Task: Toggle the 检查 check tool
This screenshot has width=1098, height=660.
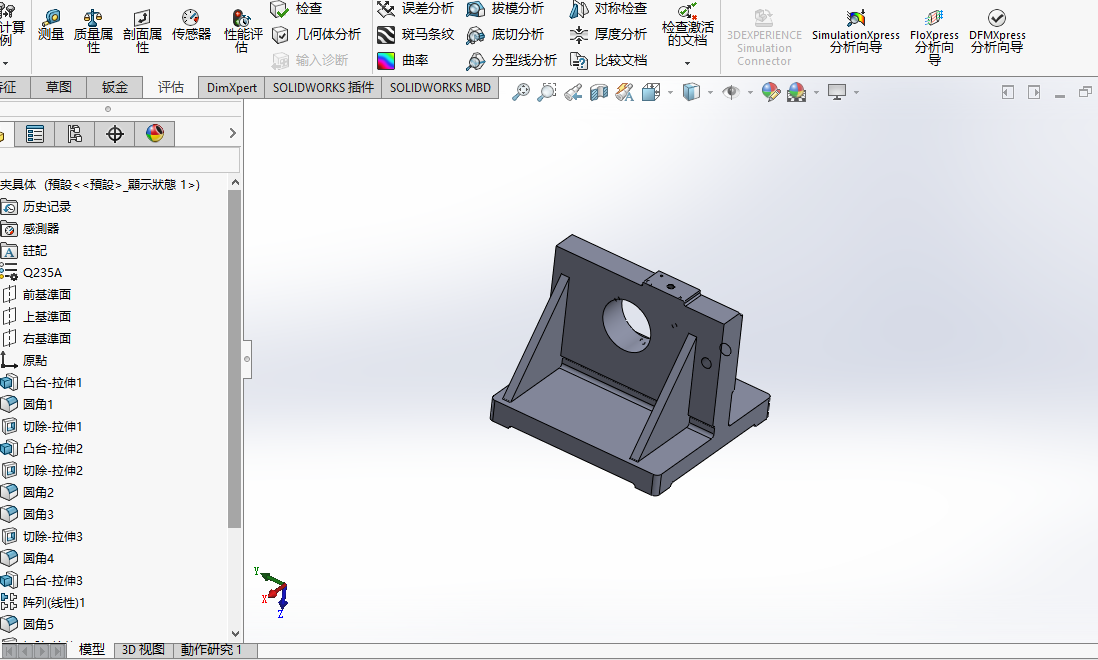Action: [x=297, y=9]
